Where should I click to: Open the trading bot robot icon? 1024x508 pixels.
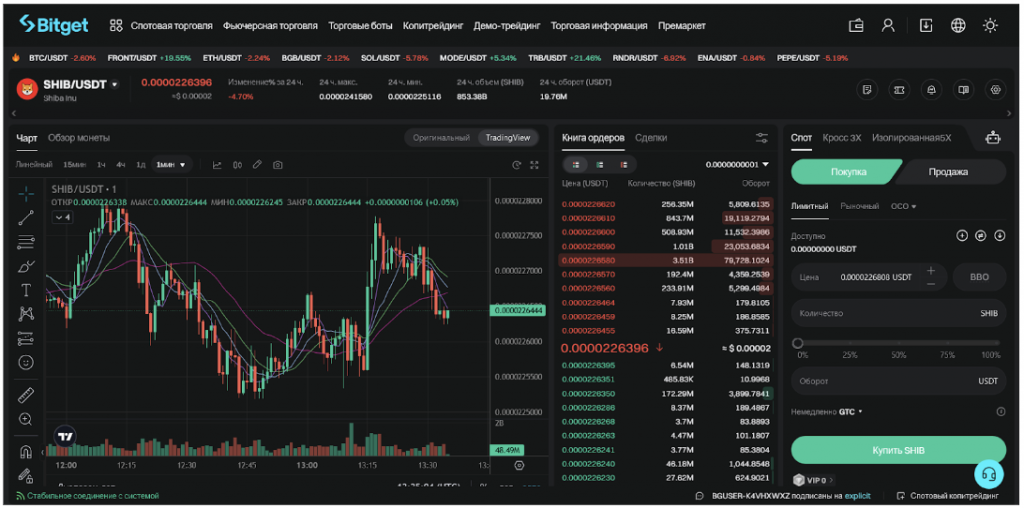pos(992,138)
